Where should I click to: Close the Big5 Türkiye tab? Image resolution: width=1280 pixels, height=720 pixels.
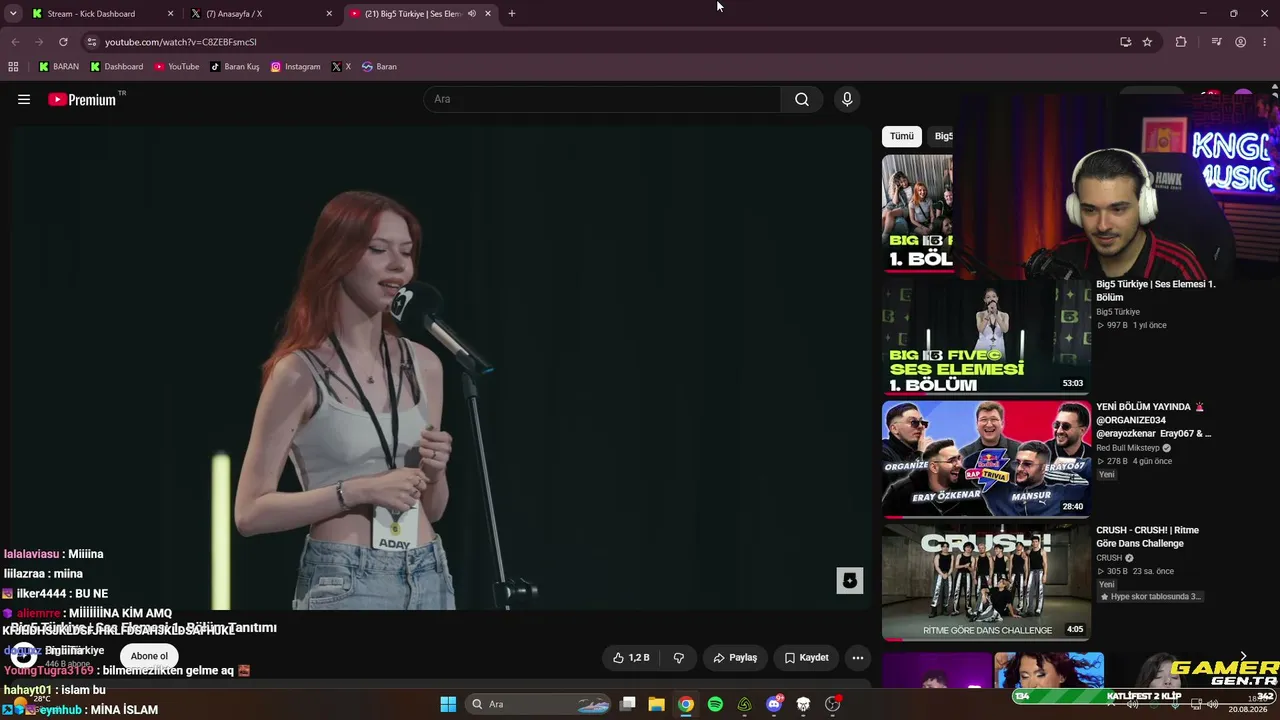[488, 14]
